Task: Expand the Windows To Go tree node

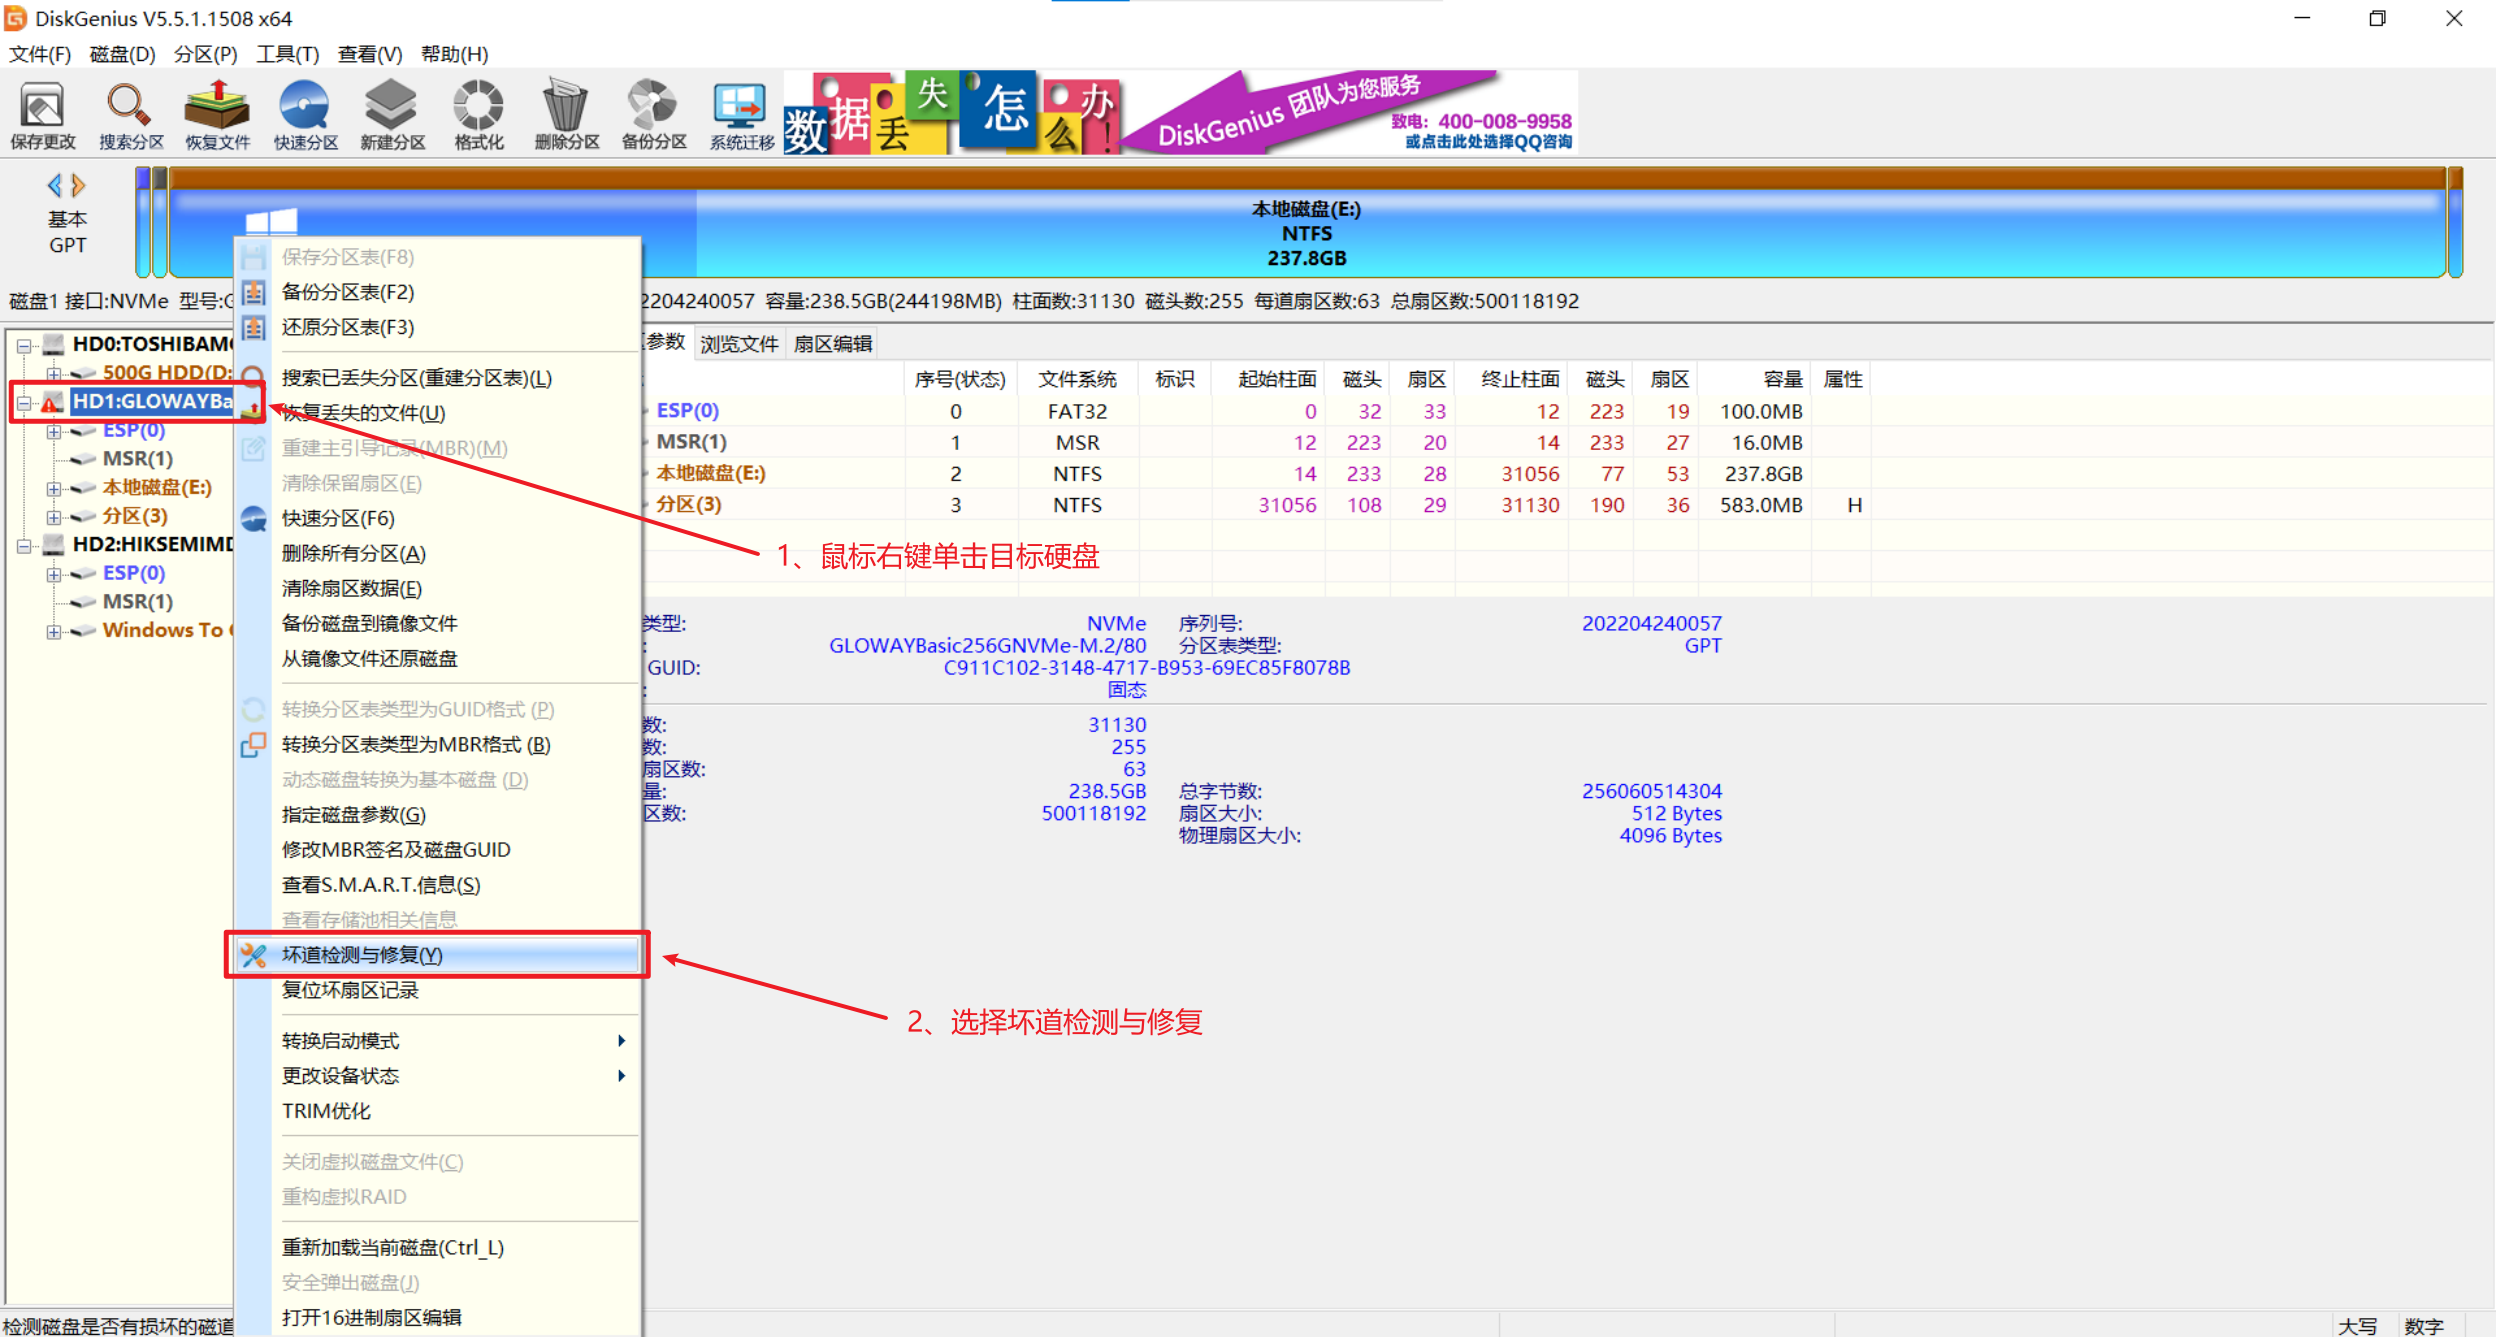Action: click(56, 630)
